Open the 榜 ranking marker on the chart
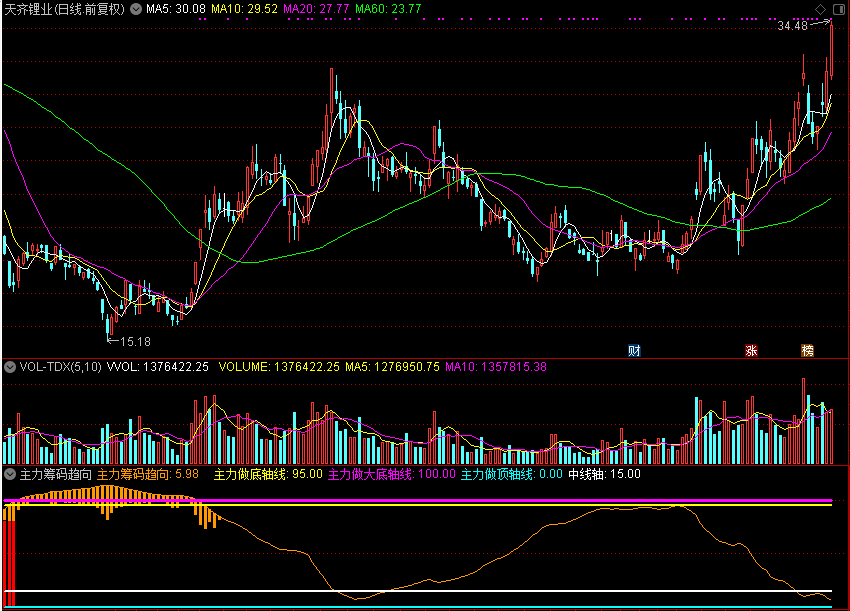Image resolution: width=850 pixels, height=611 pixels. [808, 351]
